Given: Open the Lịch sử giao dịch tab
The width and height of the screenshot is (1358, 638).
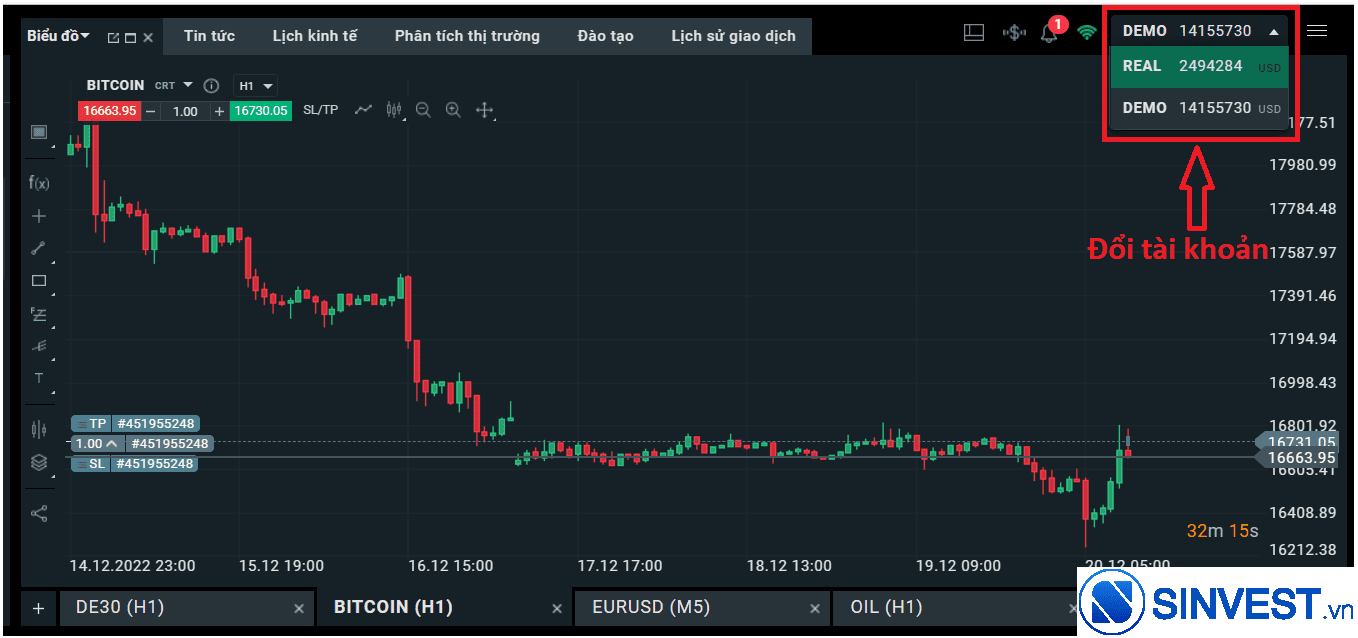Looking at the screenshot, I should coord(733,36).
